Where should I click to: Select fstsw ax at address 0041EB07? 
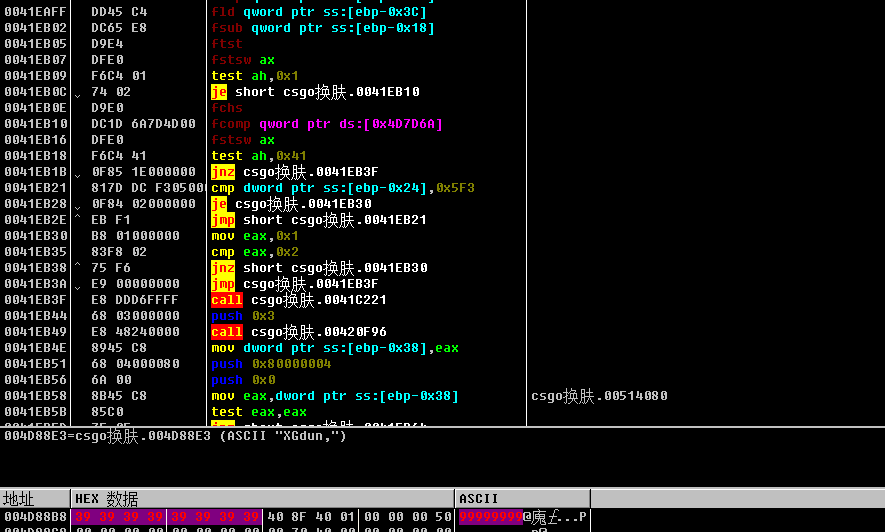(x=243, y=60)
